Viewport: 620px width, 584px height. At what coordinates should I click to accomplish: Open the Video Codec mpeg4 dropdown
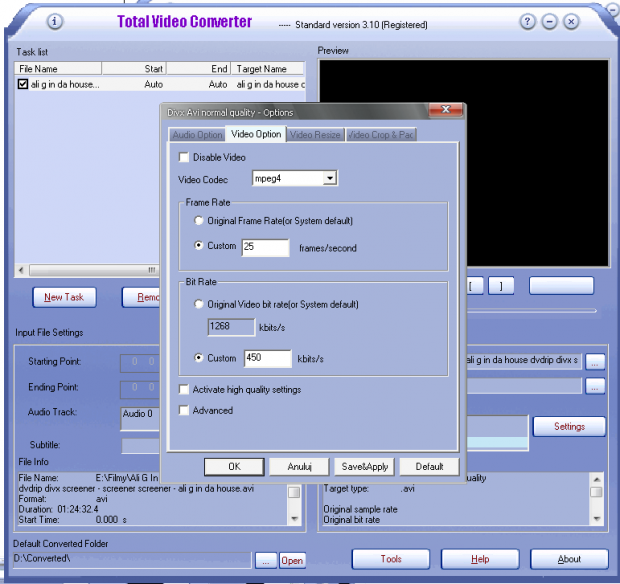tap(330, 179)
